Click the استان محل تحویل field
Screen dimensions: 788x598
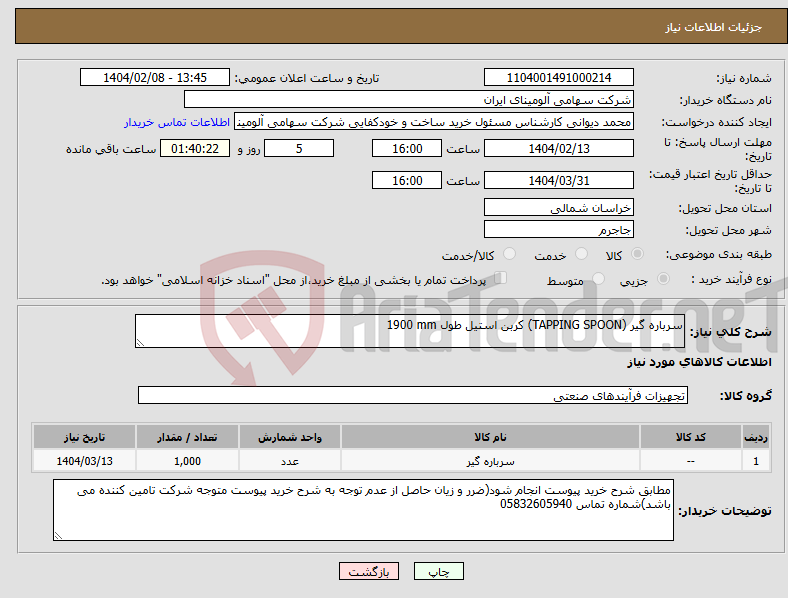point(558,208)
